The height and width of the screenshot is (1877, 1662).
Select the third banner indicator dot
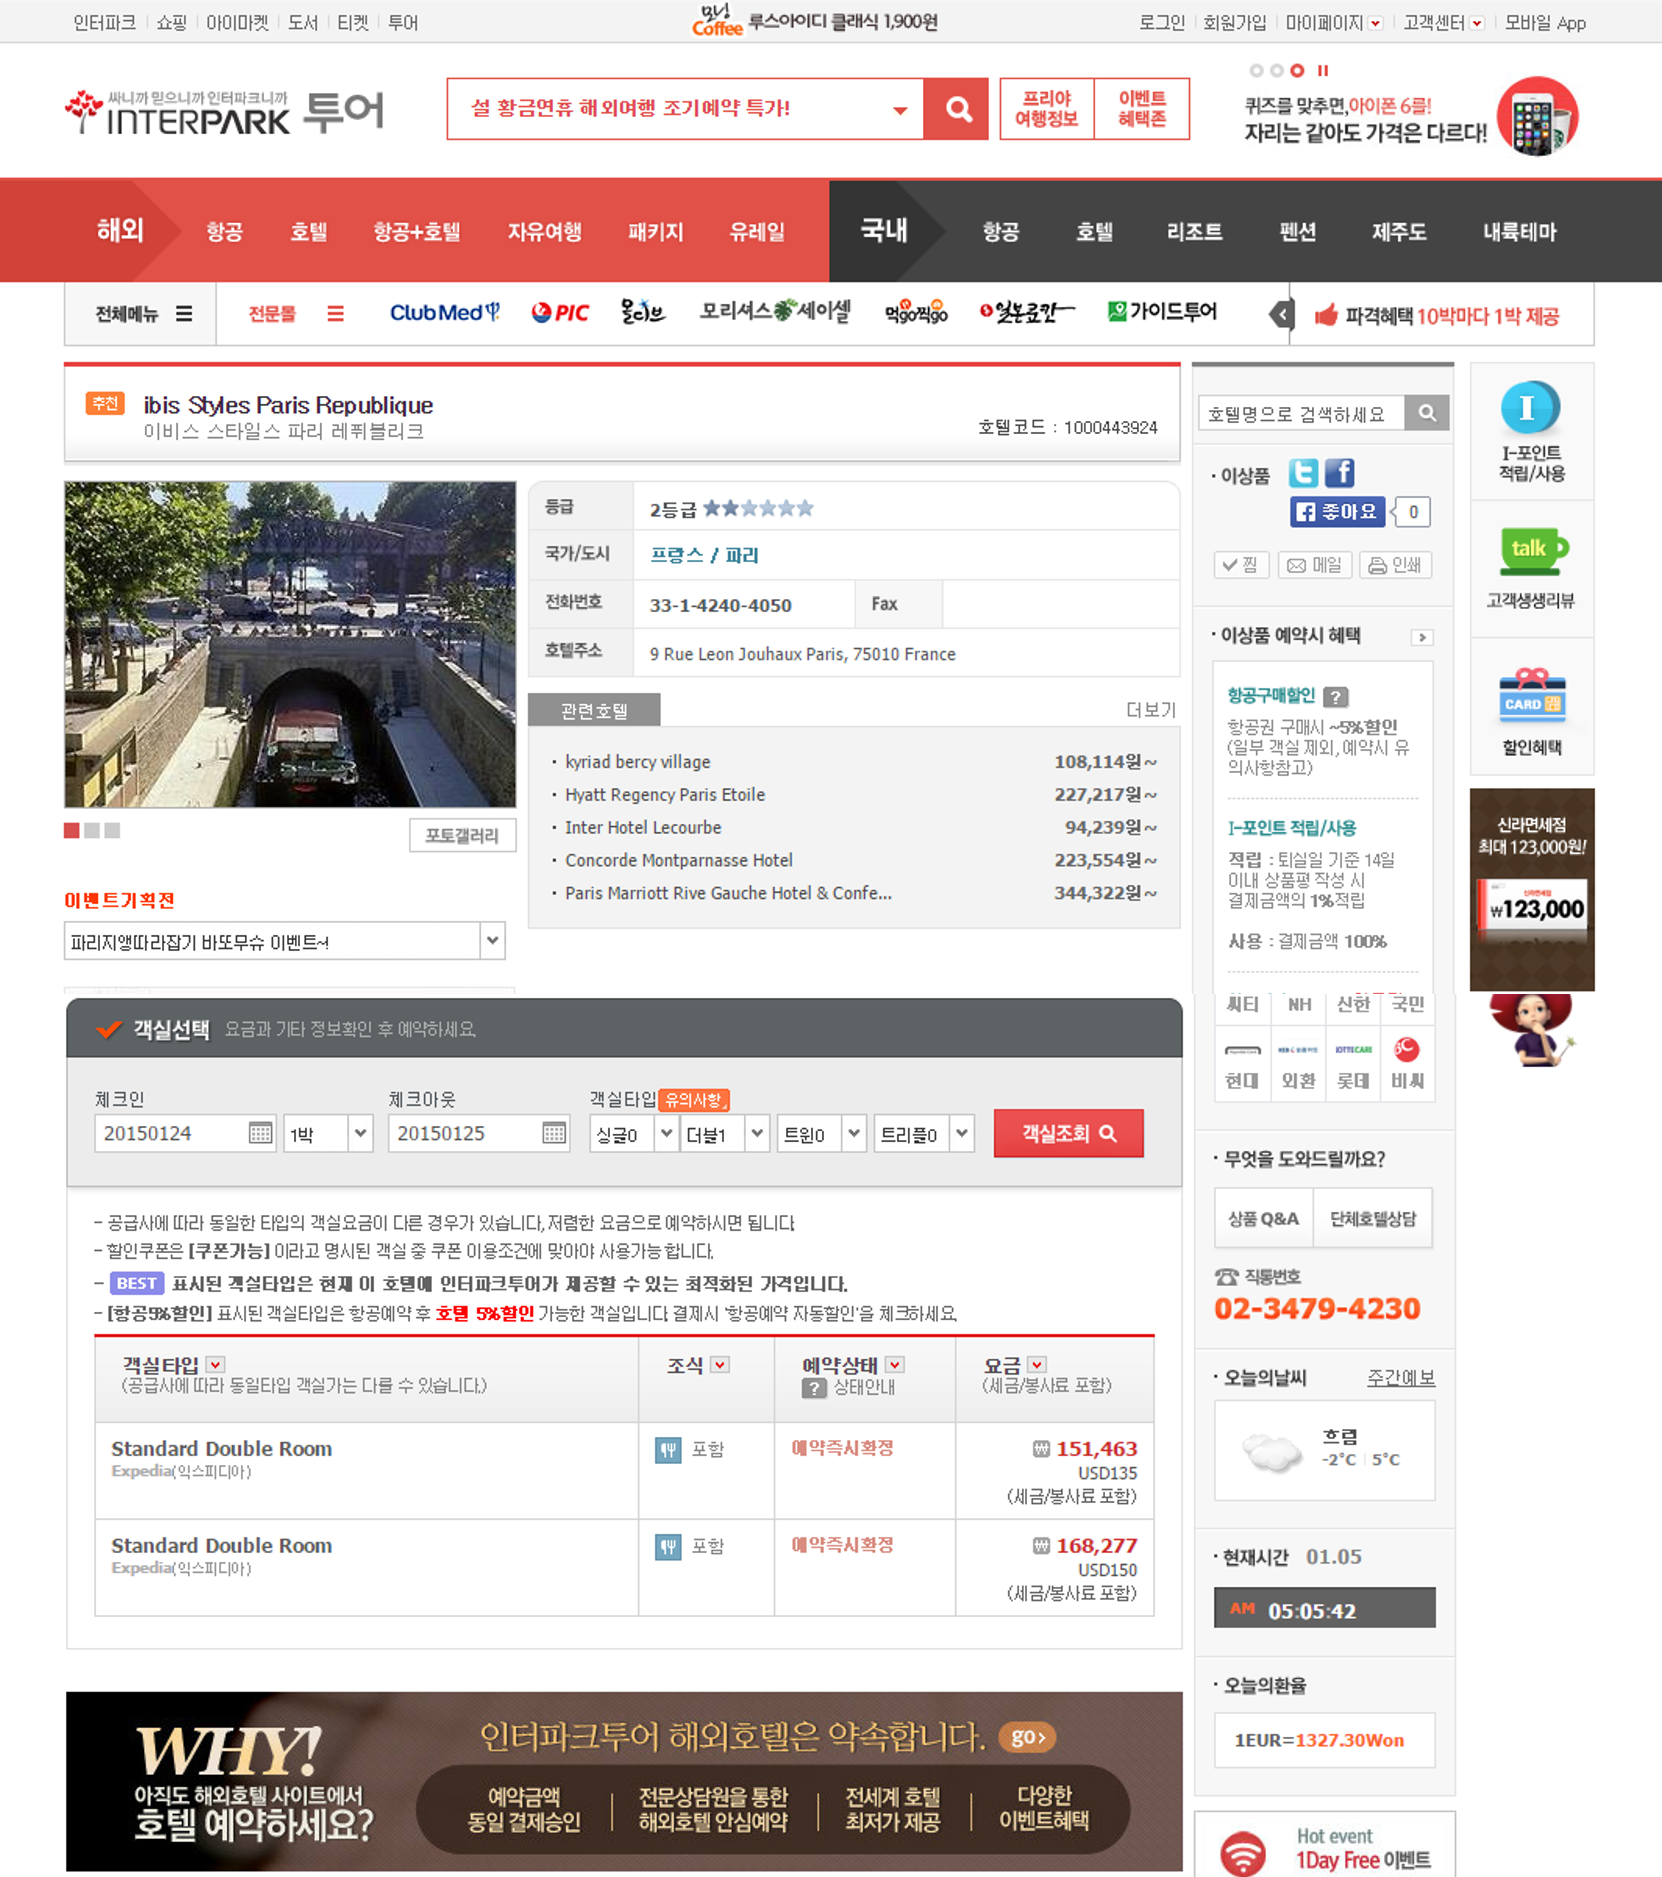pos(1297,70)
